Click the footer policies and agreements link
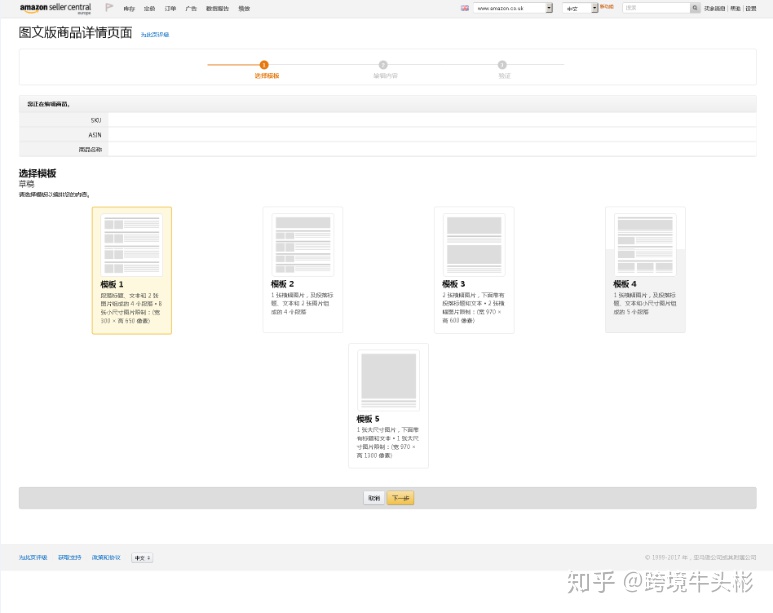The width and height of the screenshot is (773, 613). point(106,558)
